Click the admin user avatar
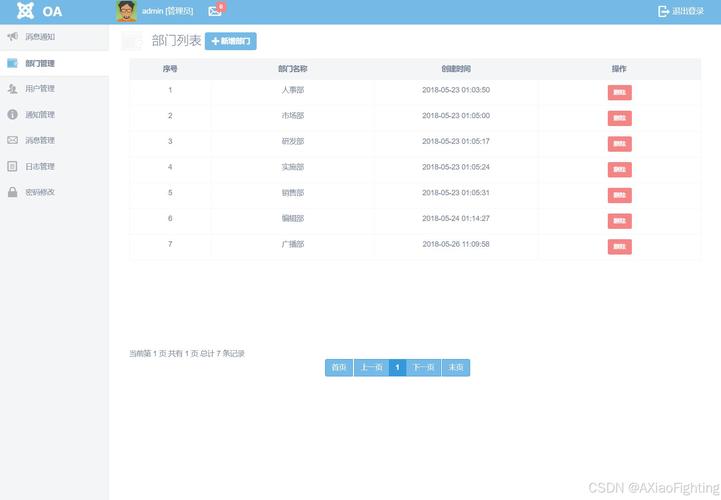721x500 pixels. [x=127, y=11]
